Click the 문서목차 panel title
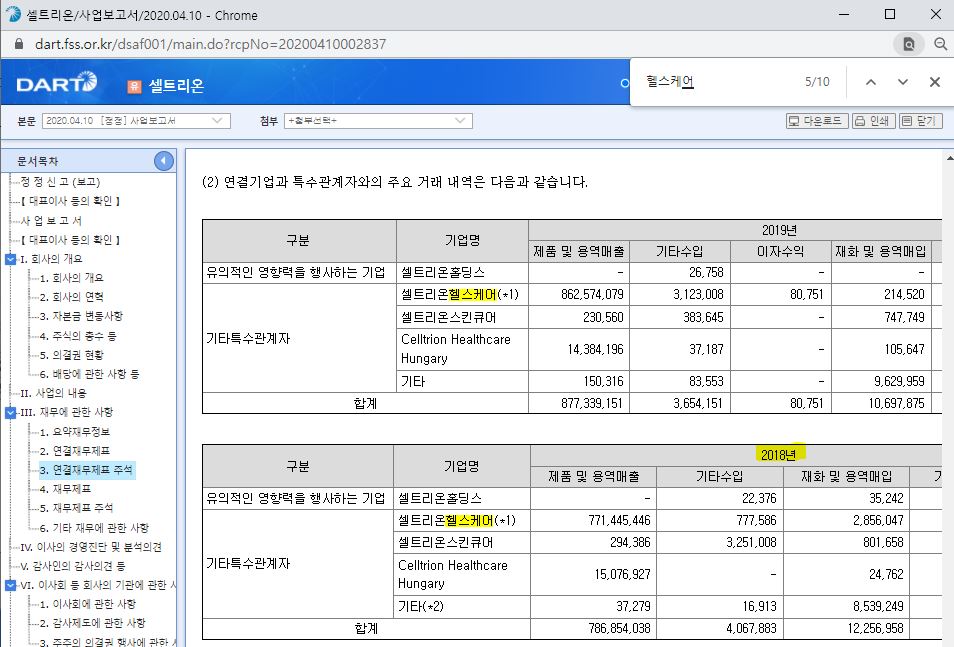Viewport: 954px width, 647px height. [38, 161]
